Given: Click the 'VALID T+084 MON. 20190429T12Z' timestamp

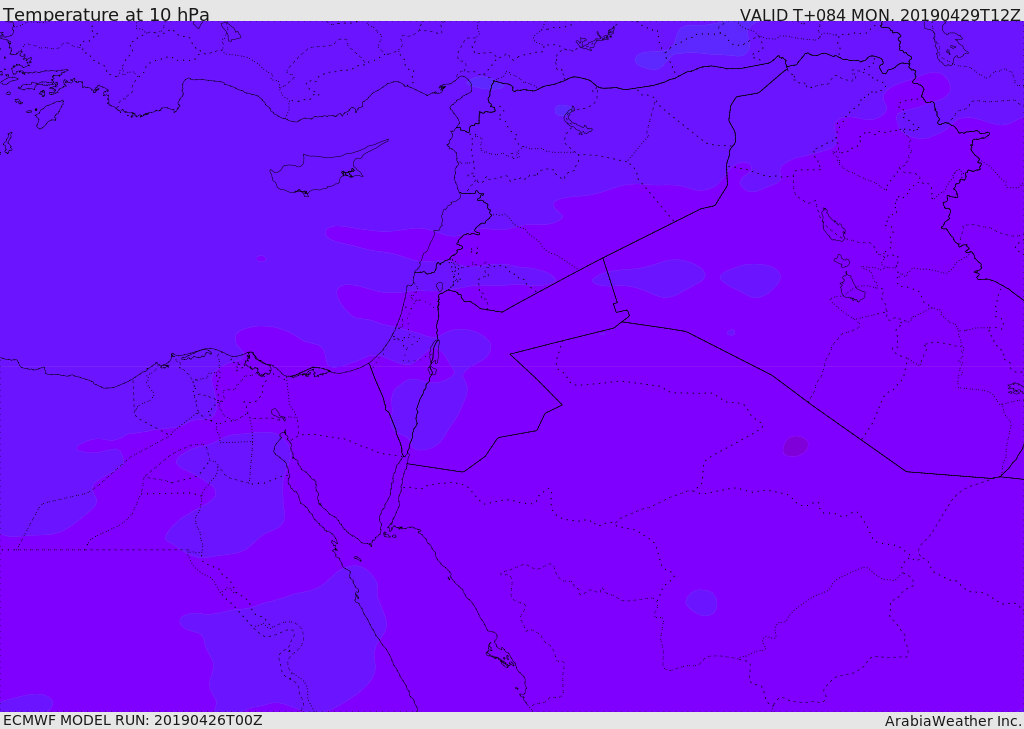Looking at the screenshot, I should [880, 14].
